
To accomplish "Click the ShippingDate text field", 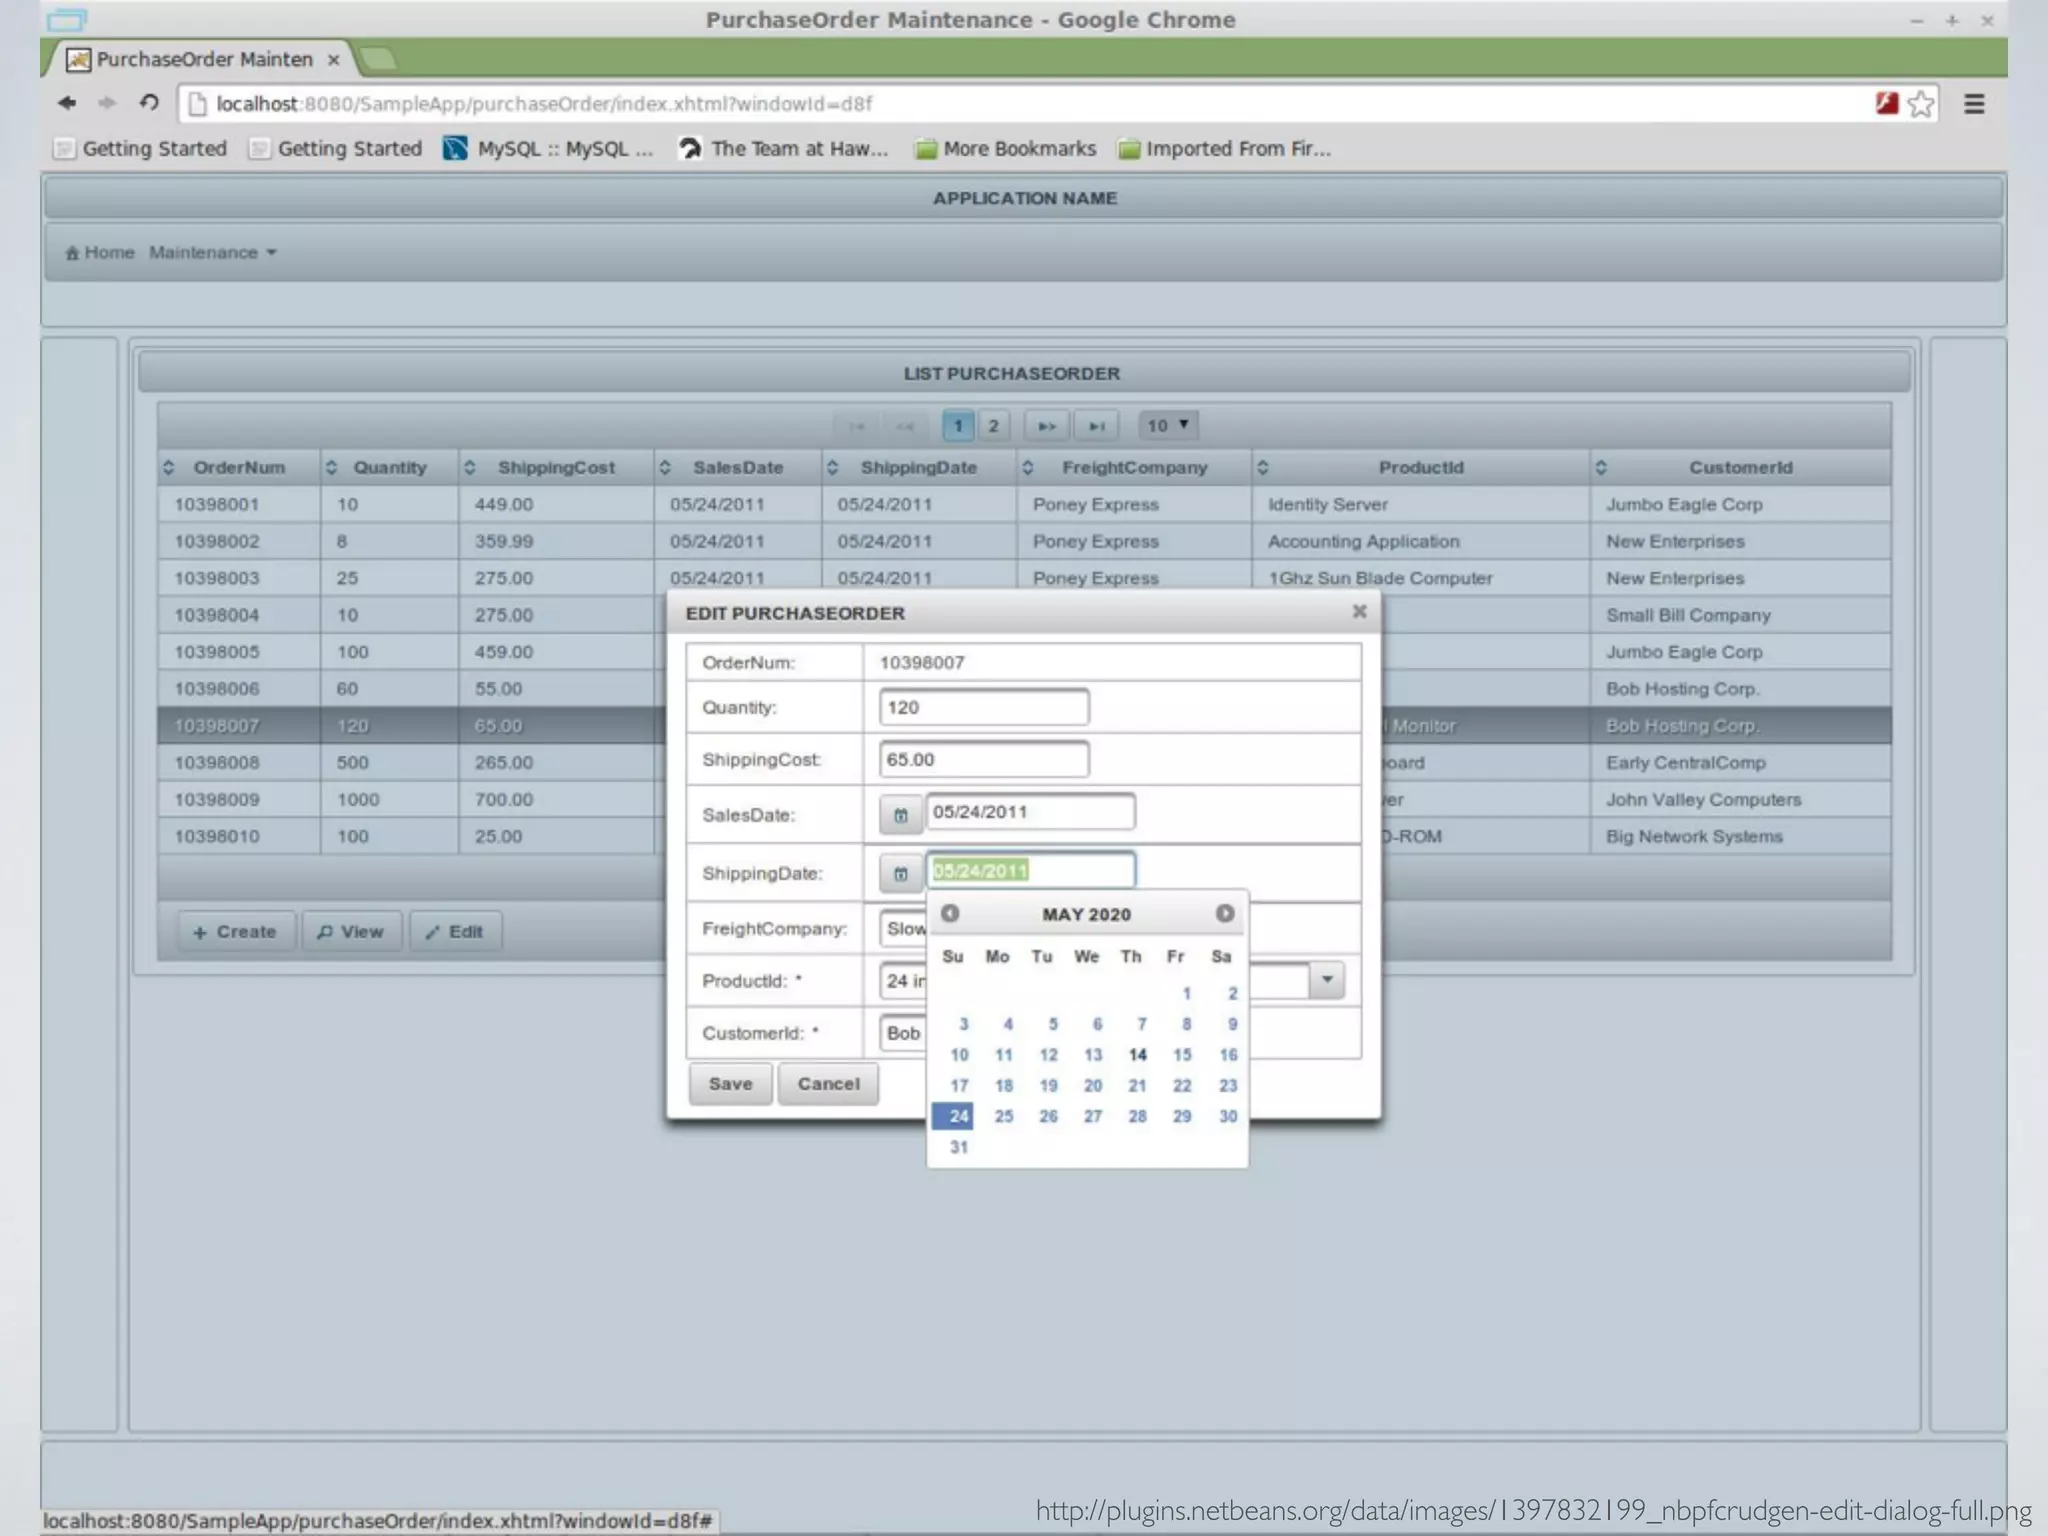I will pos(1030,870).
